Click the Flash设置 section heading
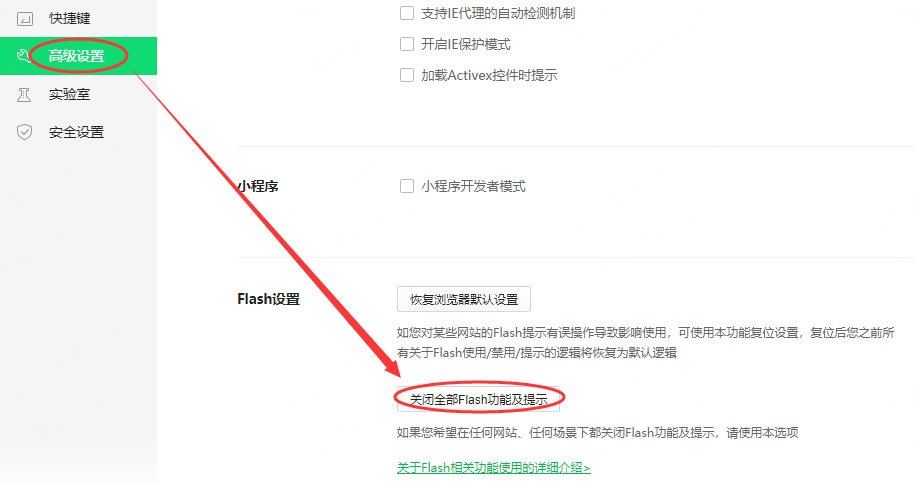Image resolution: width=915 pixels, height=484 pixels. point(268,299)
